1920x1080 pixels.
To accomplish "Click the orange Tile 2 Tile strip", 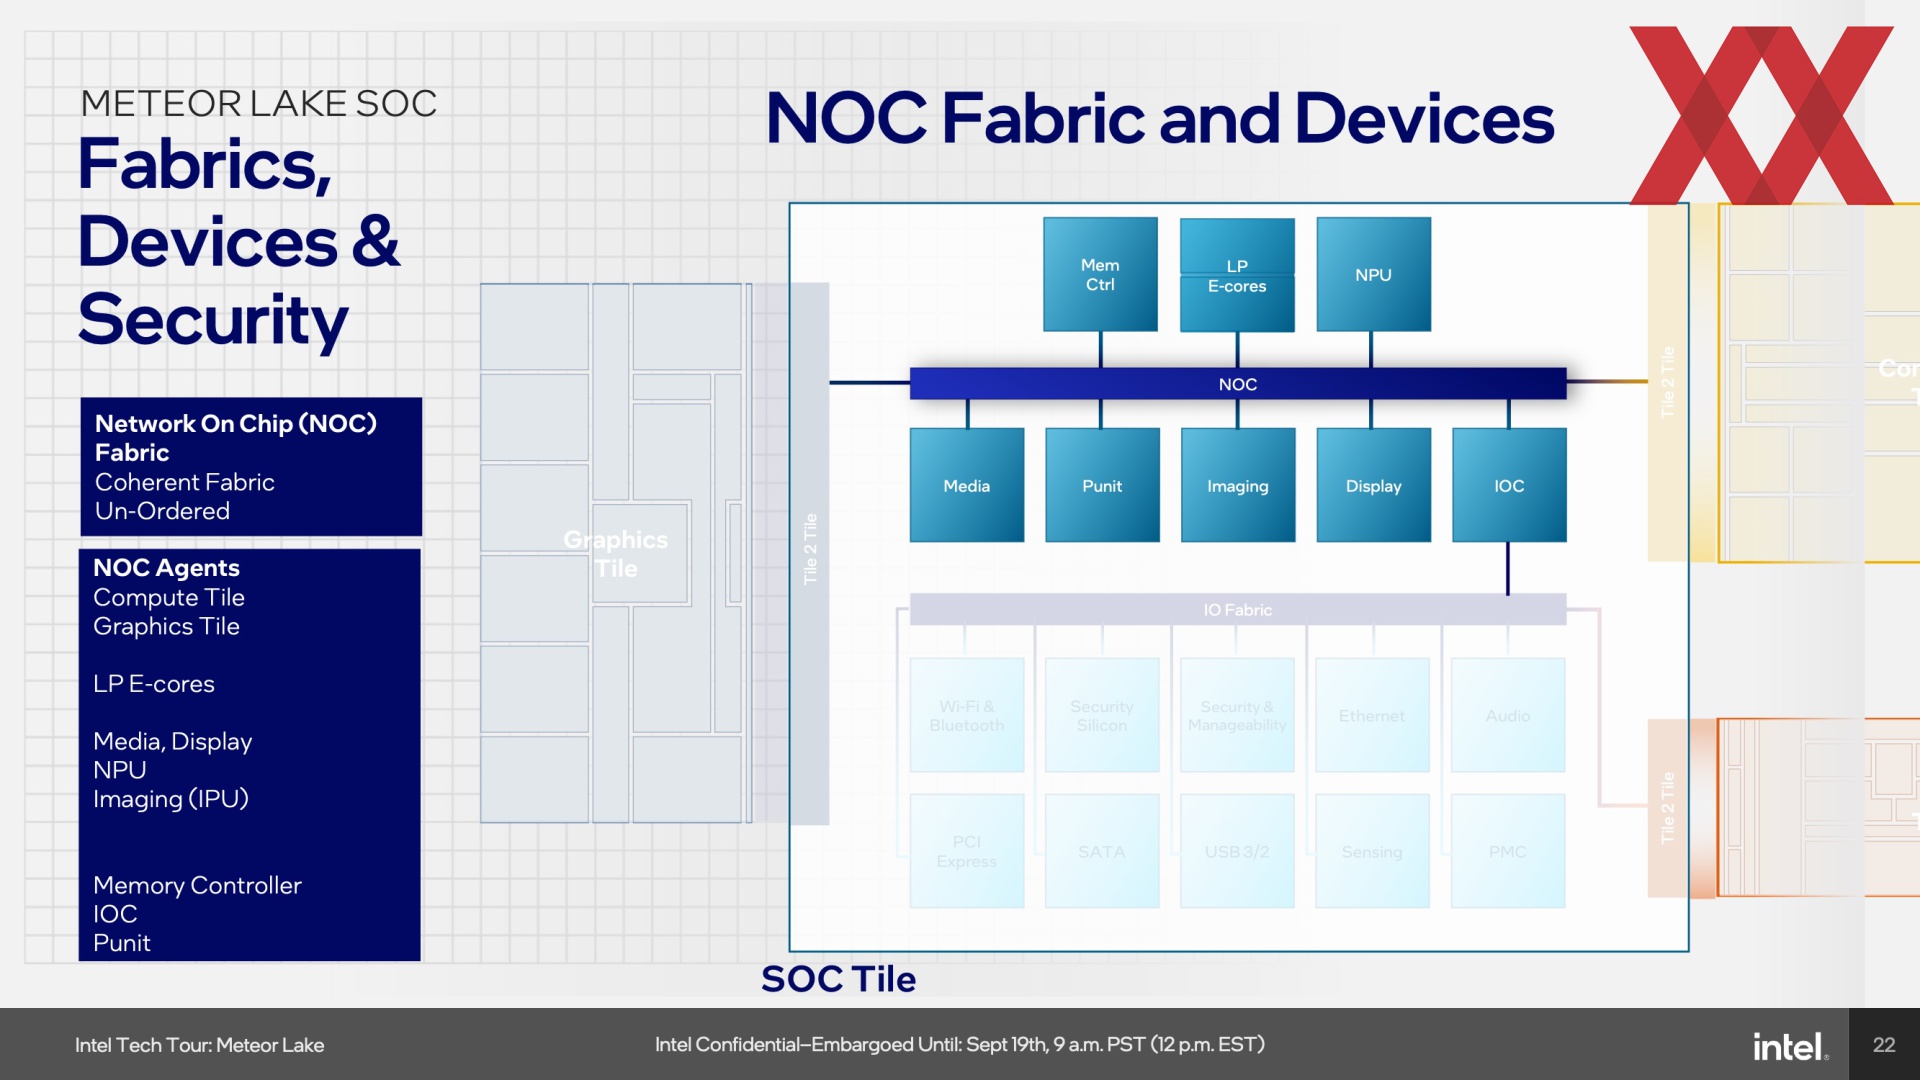I will [1667, 808].
